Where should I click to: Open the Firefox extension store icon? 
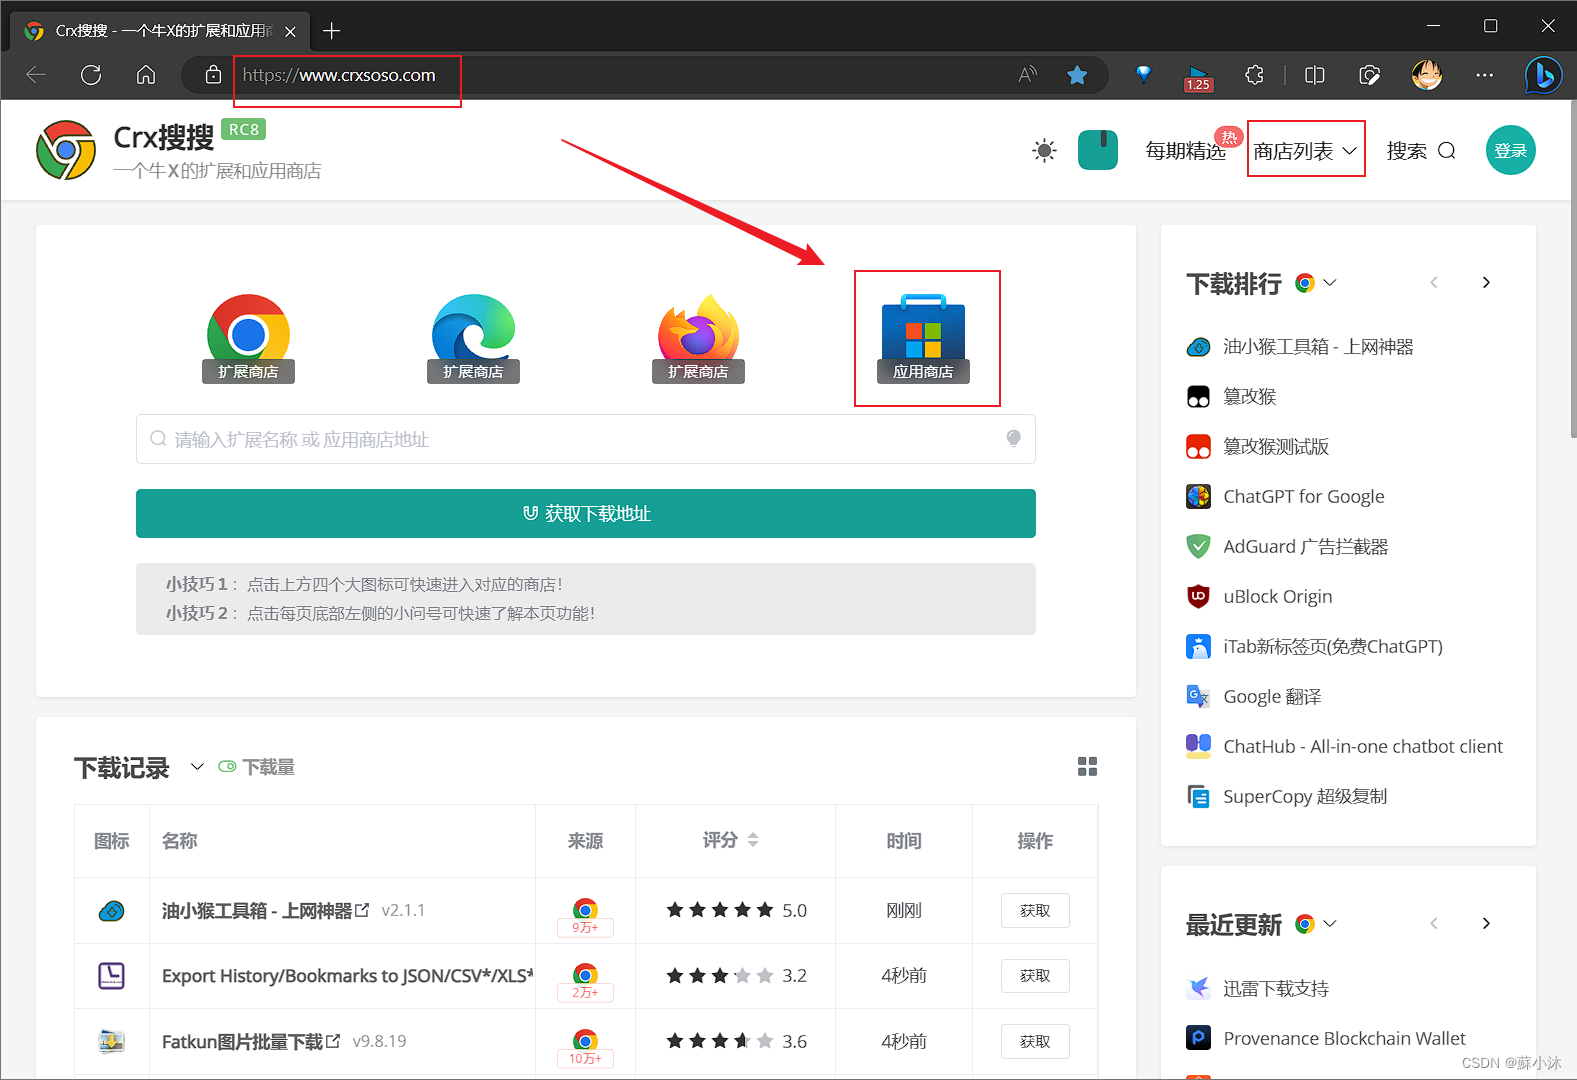point(698,338)
